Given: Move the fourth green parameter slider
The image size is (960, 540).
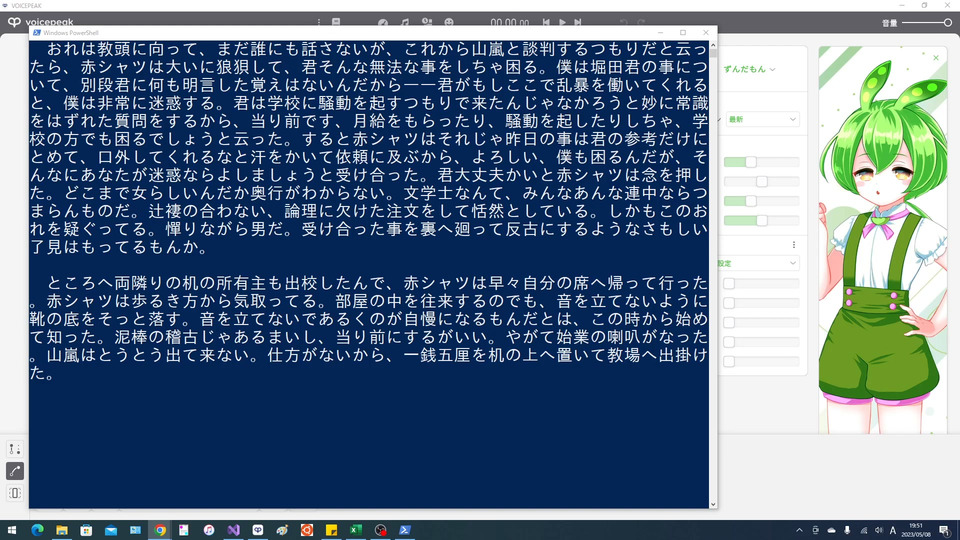Looking at the screenshot, I should point(762,220).
